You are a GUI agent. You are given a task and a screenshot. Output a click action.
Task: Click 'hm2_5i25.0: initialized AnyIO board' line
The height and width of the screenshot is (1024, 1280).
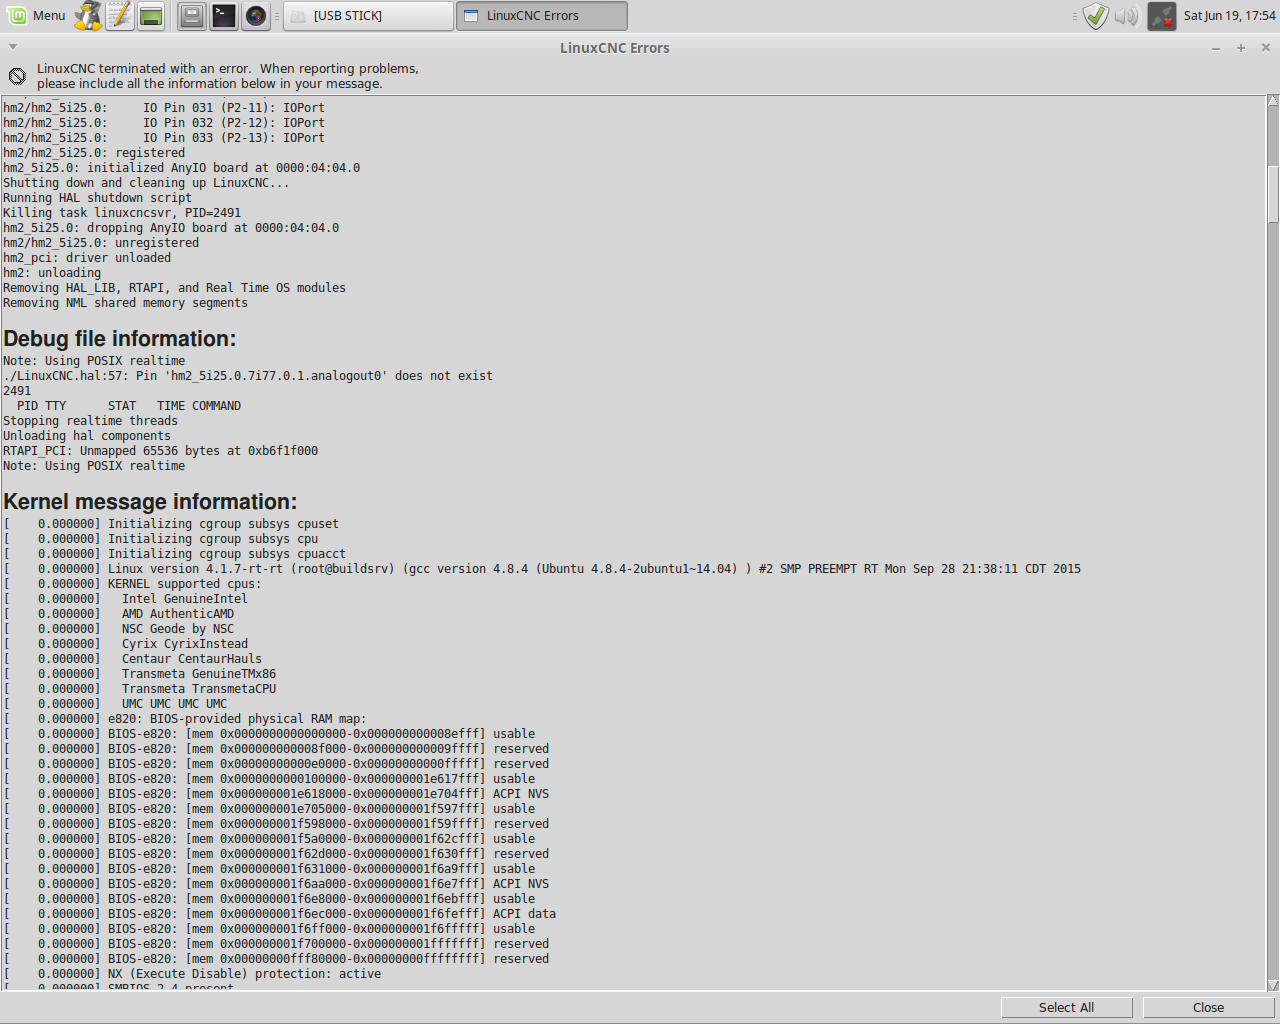tap(181, 168)
